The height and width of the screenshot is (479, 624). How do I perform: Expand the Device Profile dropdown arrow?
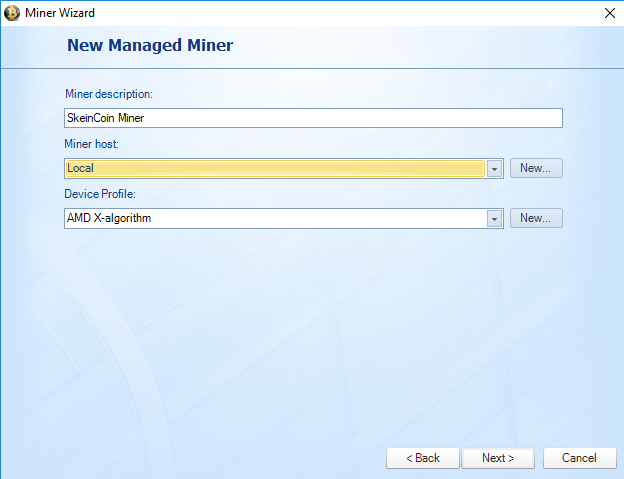(494, 219)
